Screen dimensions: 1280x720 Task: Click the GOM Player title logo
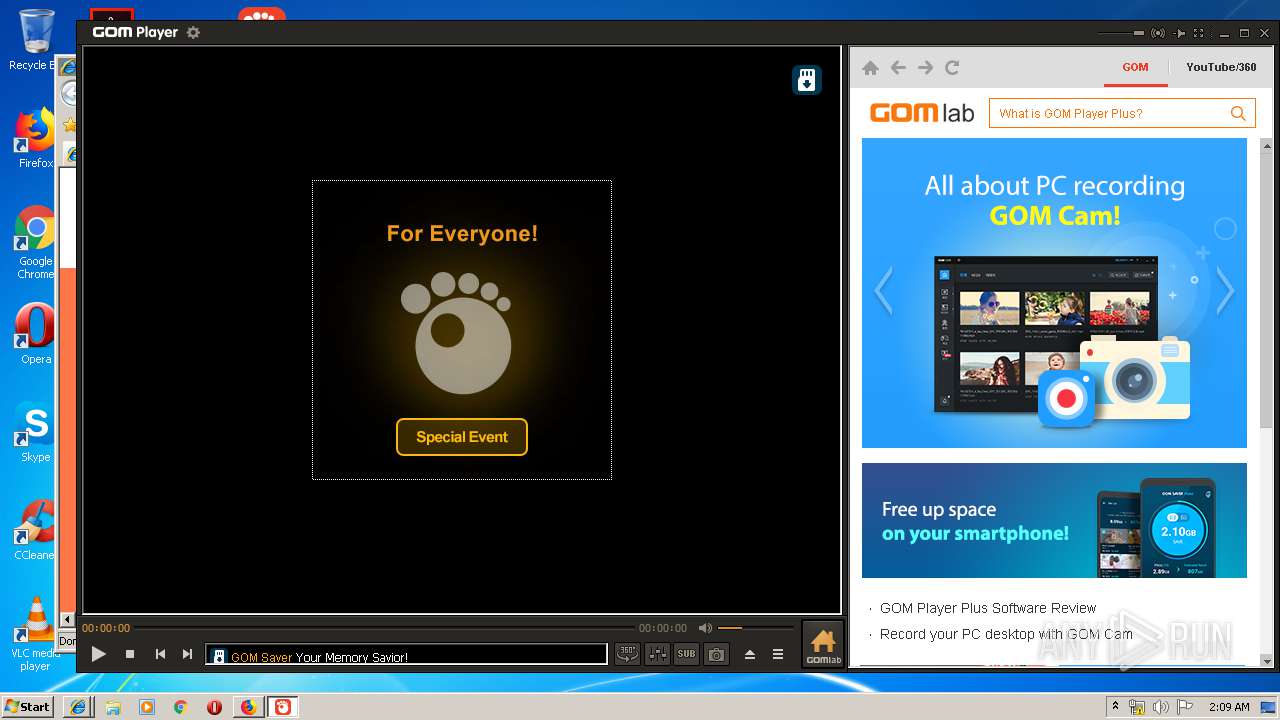click(x=135, y=32)
